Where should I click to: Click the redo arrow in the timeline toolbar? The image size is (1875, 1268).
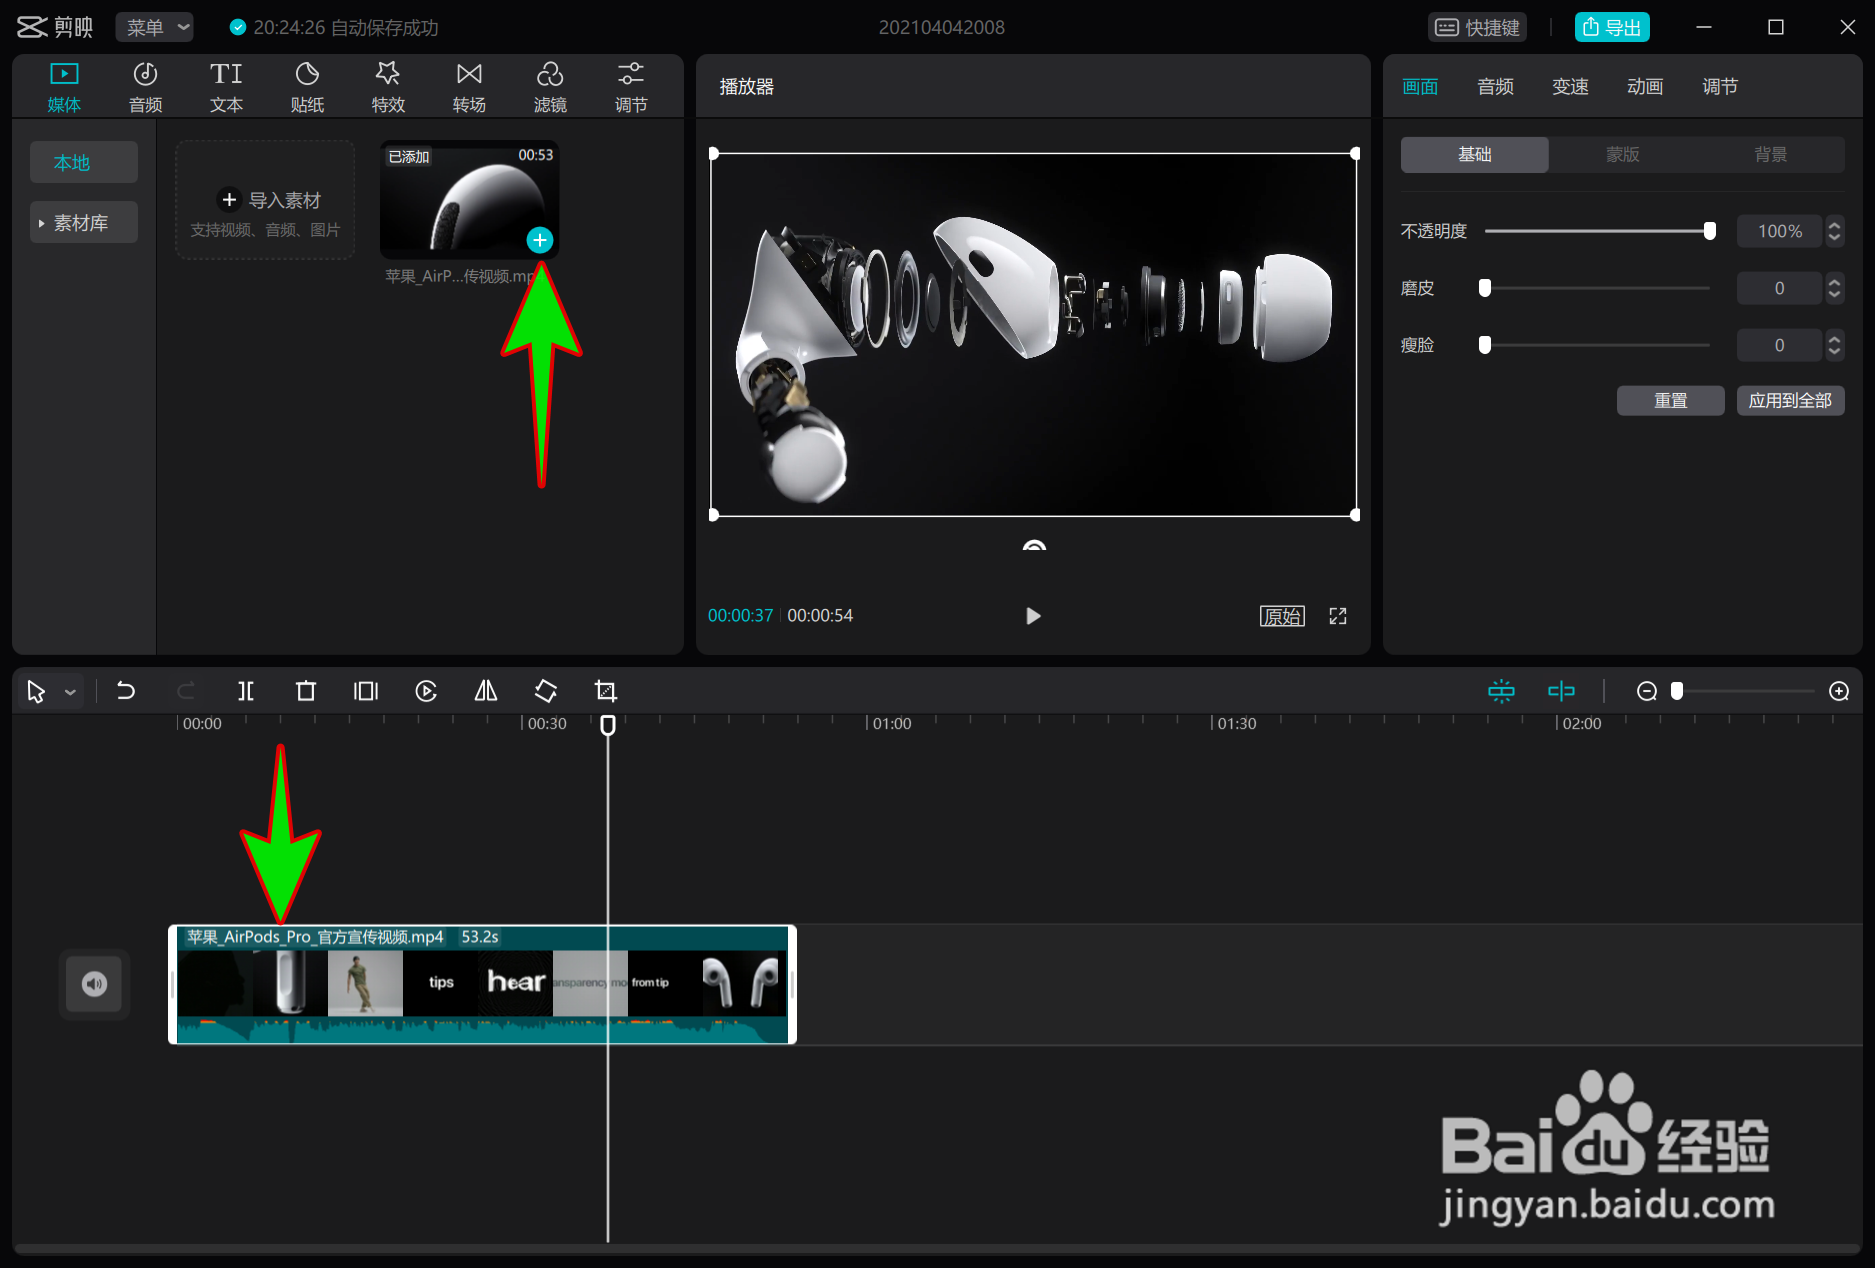click(x=186, y=691)
